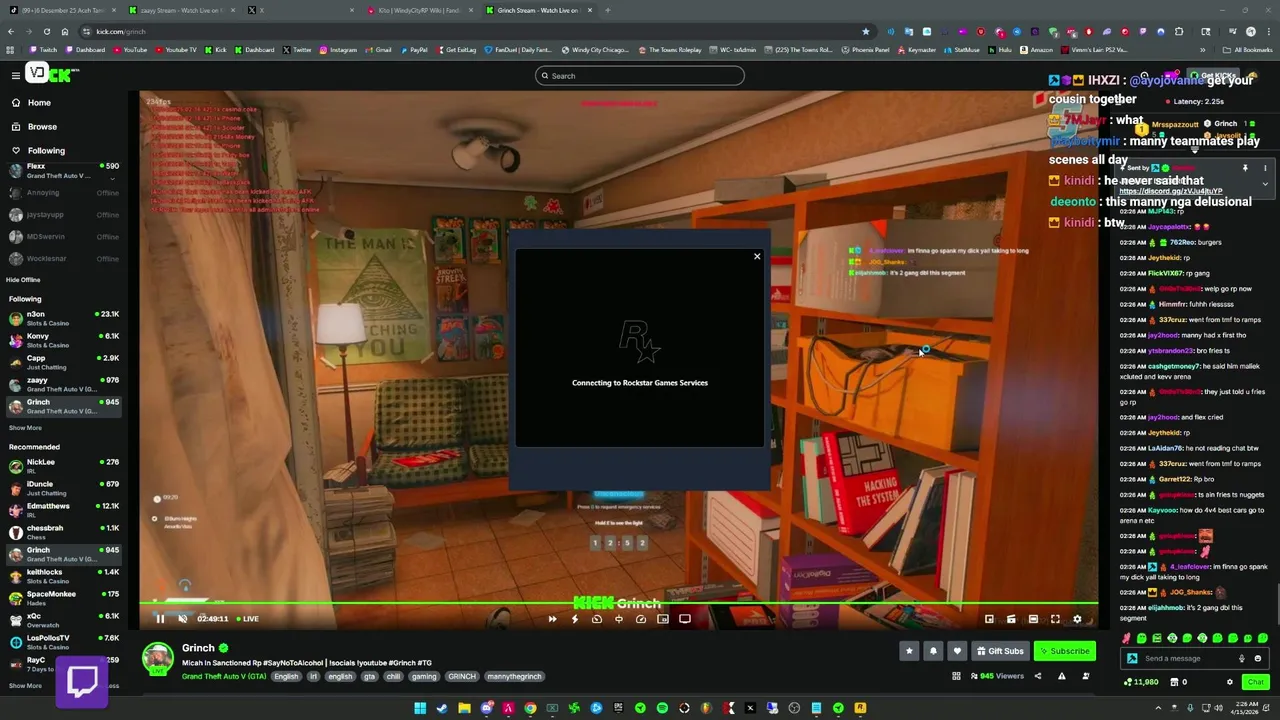Click the Kick search field
The height and width of the screenshot is (720, 1280).
click(640, 76)
